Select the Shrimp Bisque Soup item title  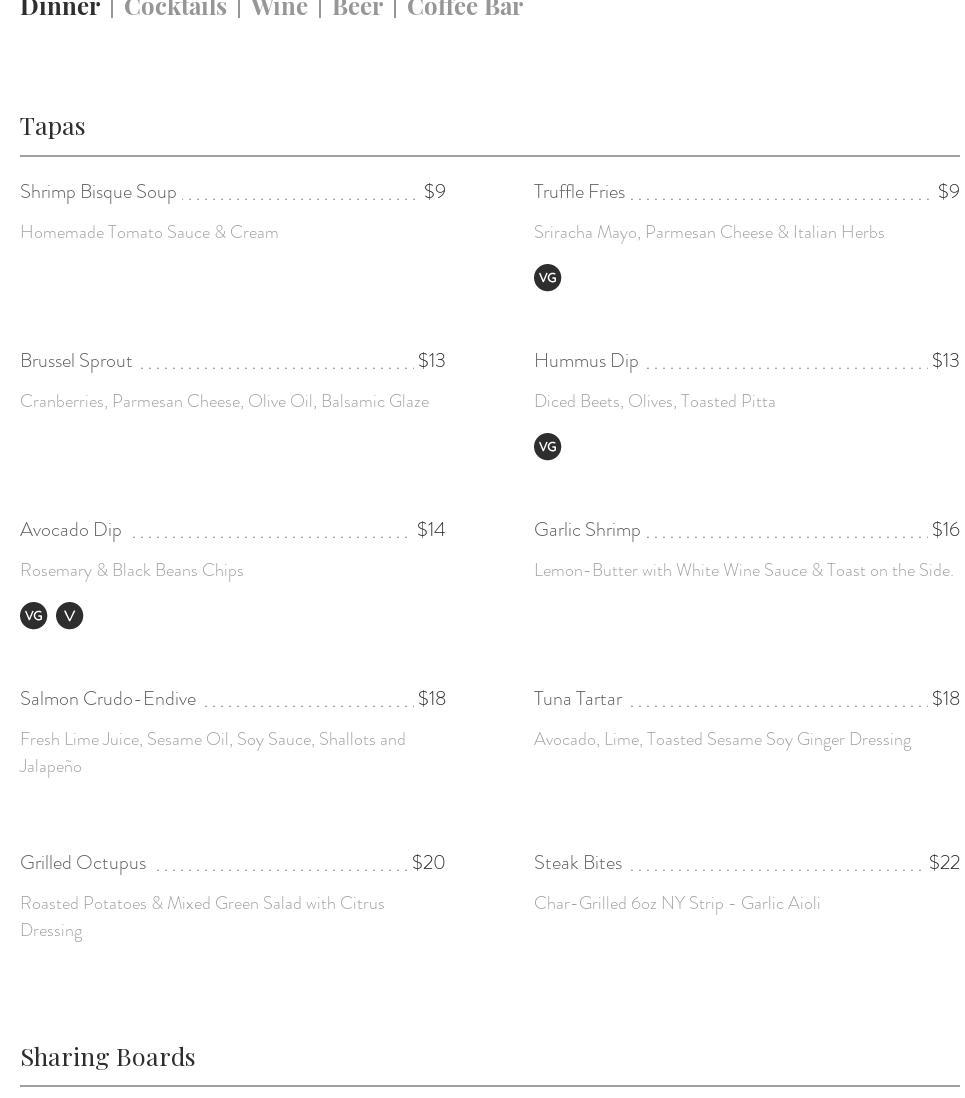tap(98, 192)
